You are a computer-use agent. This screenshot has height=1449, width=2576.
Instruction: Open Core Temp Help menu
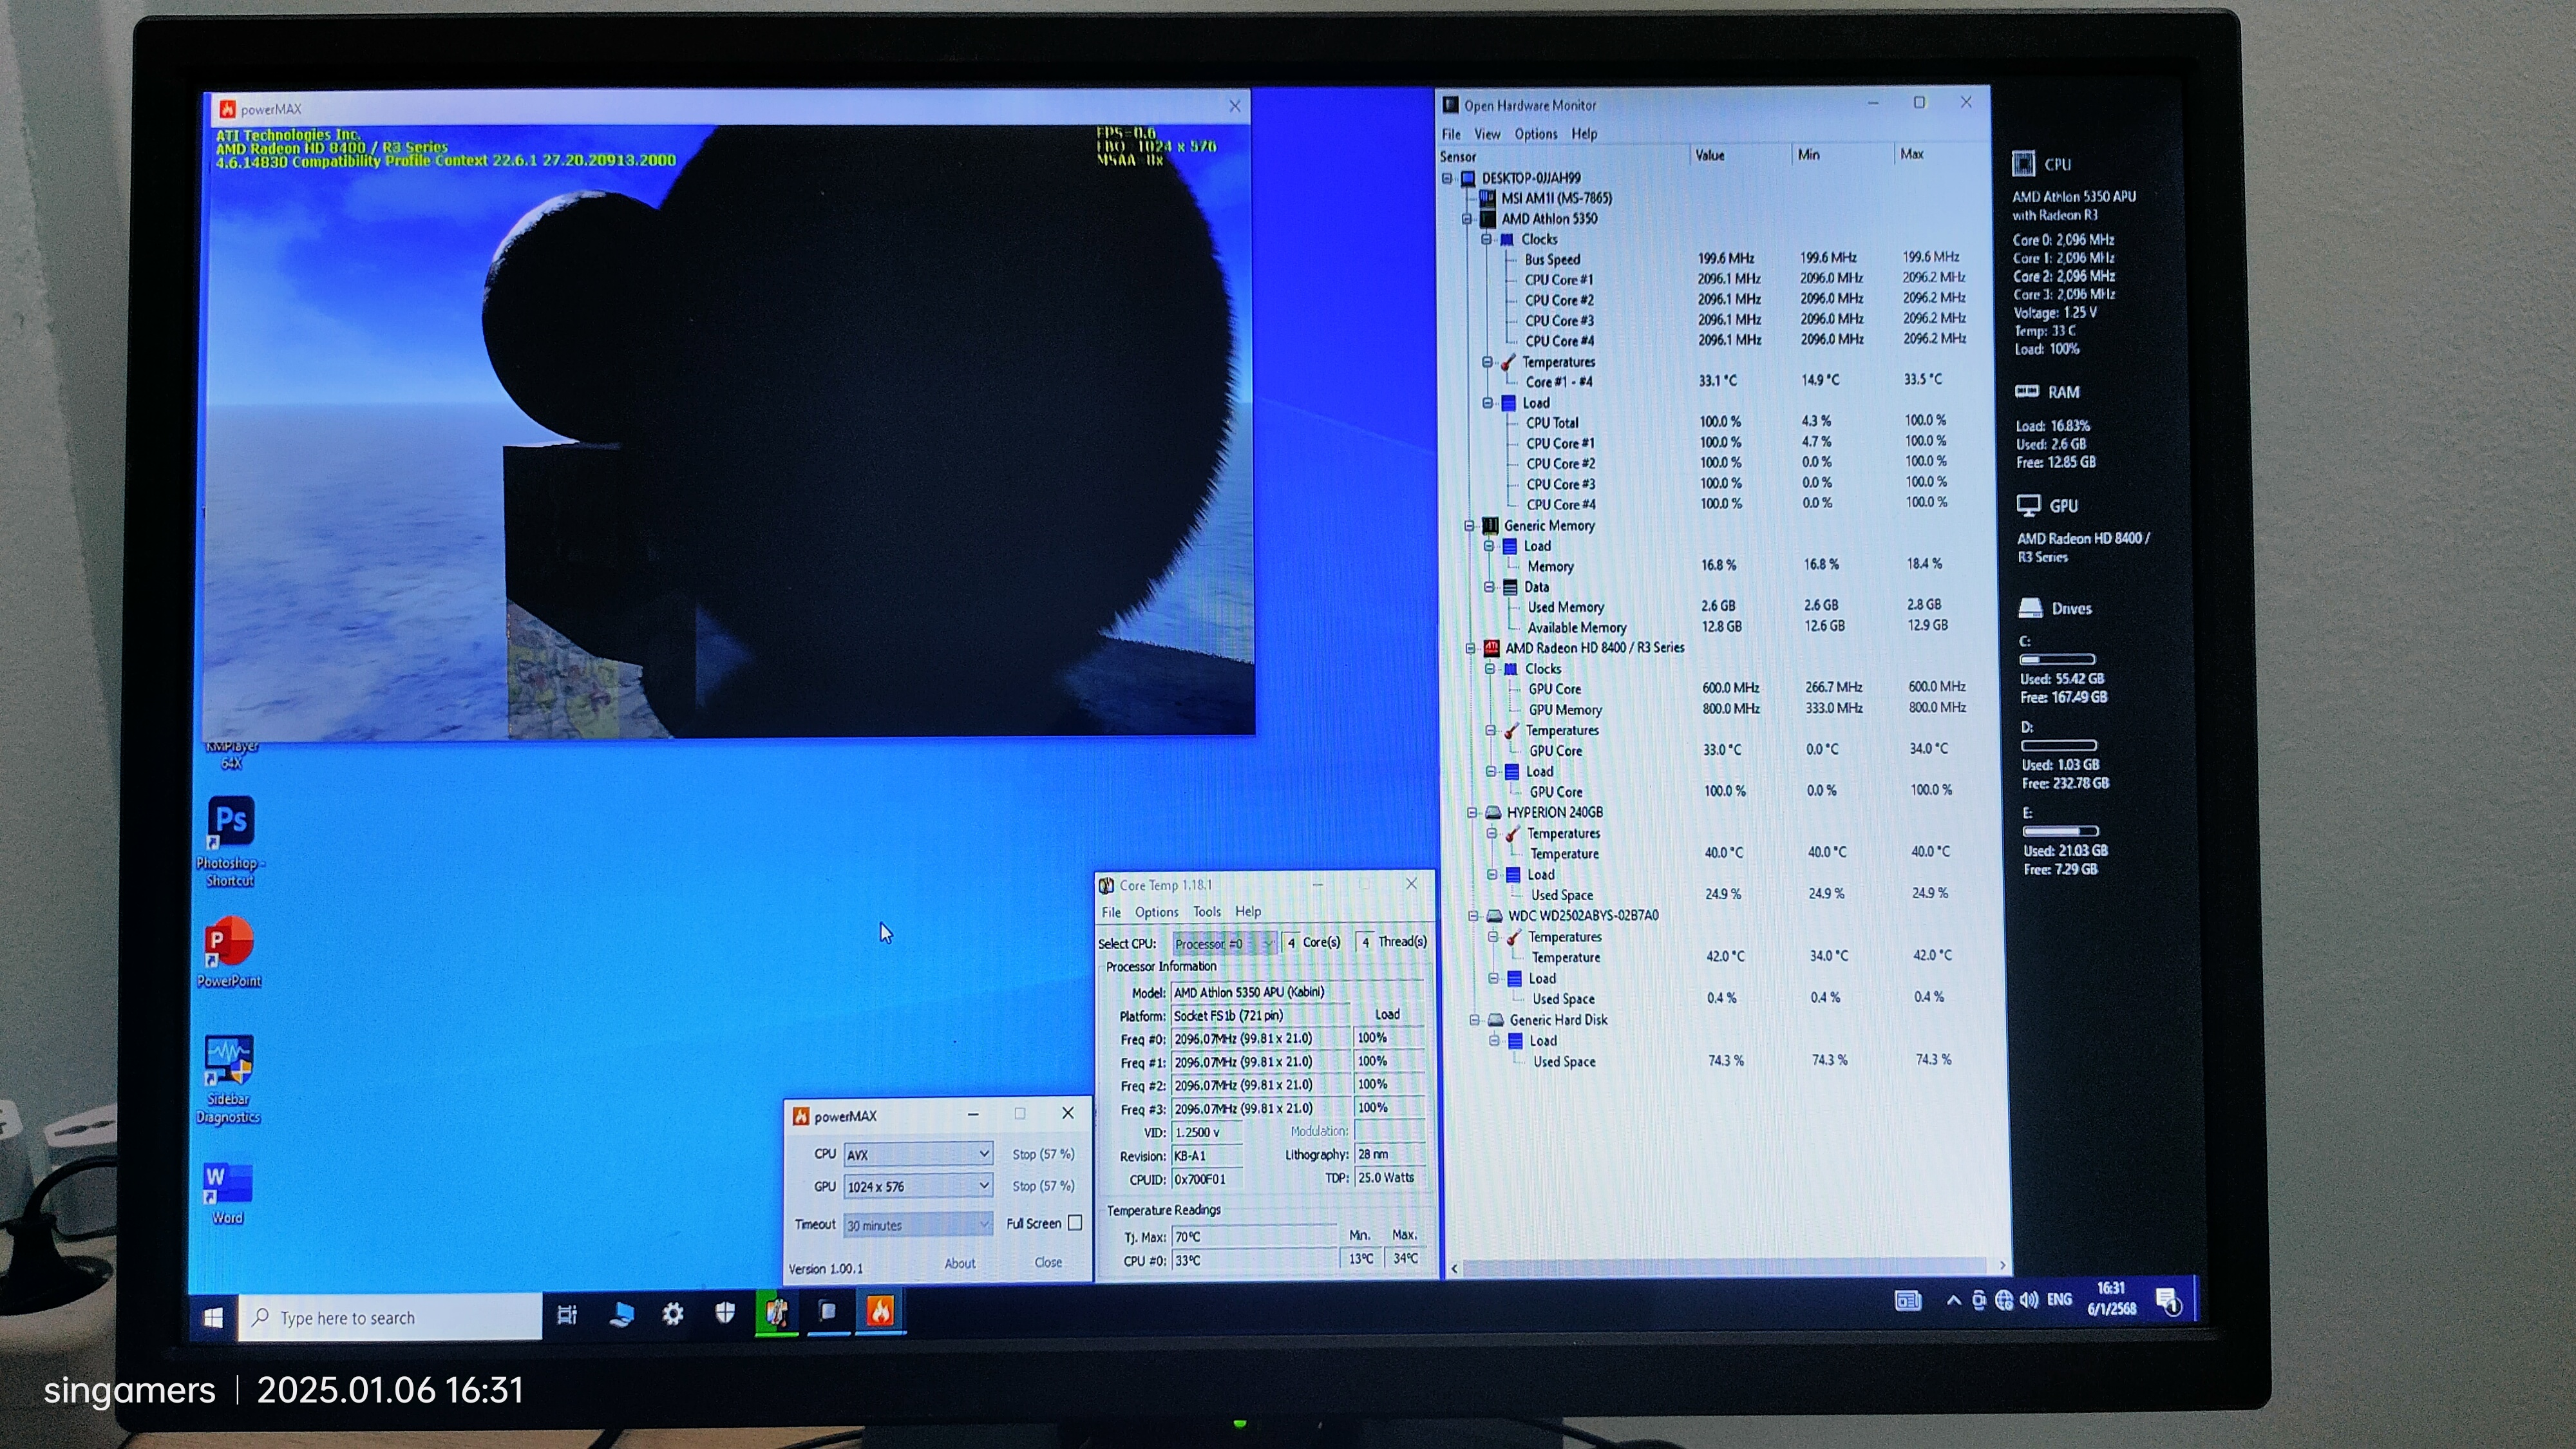[x=1248, y=911]
